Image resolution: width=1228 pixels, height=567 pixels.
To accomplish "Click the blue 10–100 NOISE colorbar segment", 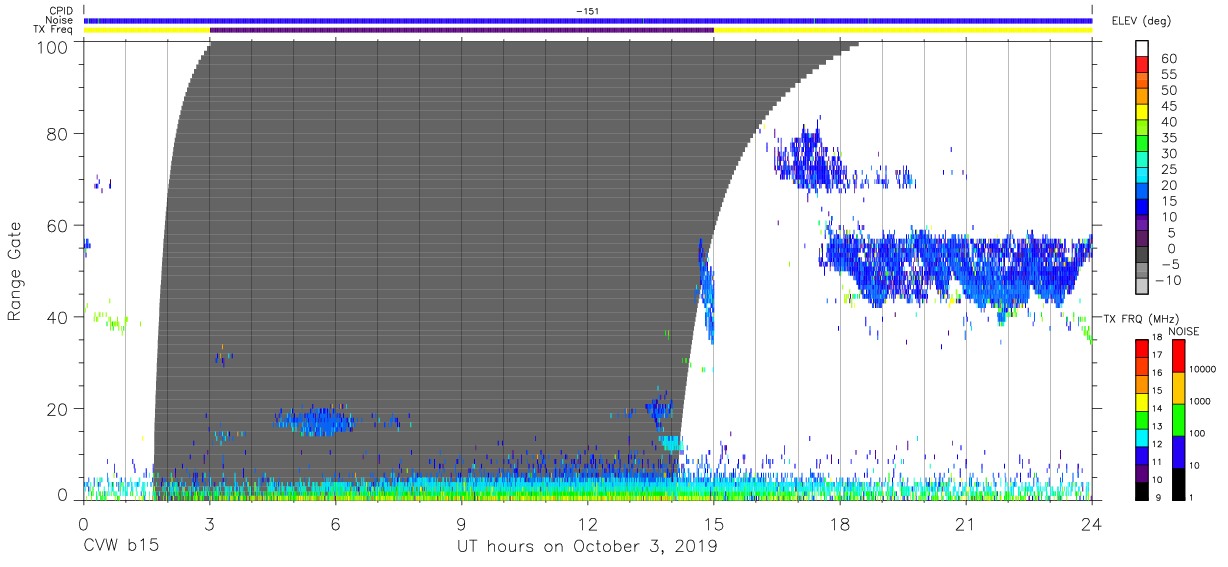I will point(1178,451).
